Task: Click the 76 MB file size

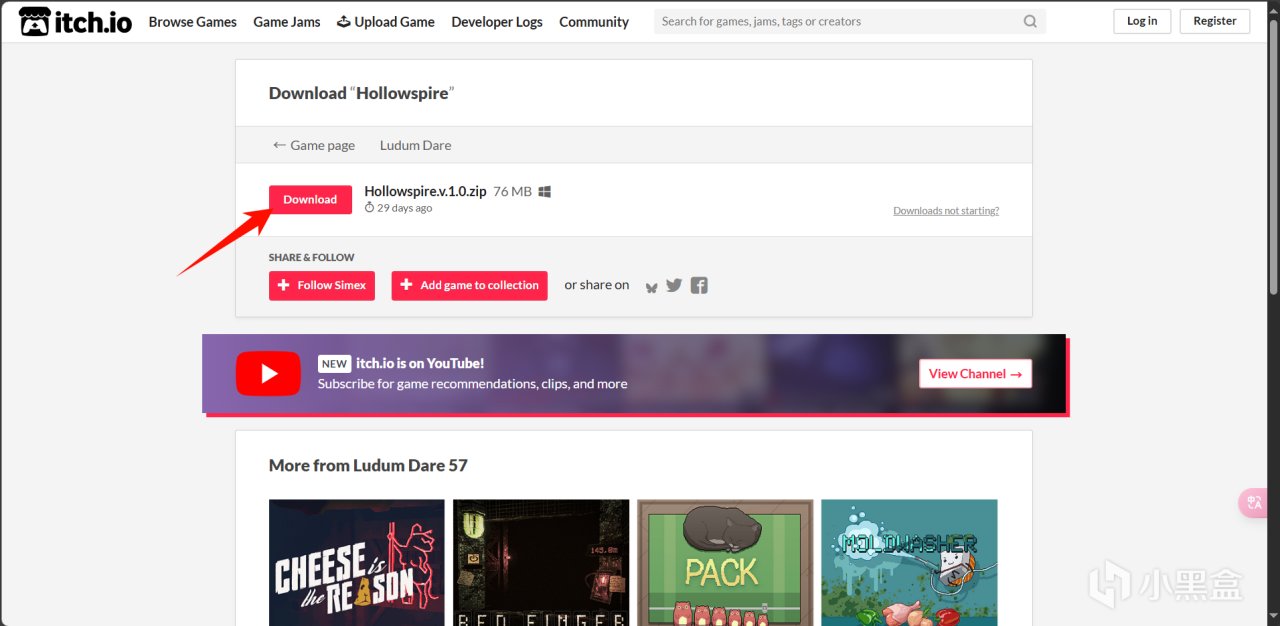Action: 512,191
